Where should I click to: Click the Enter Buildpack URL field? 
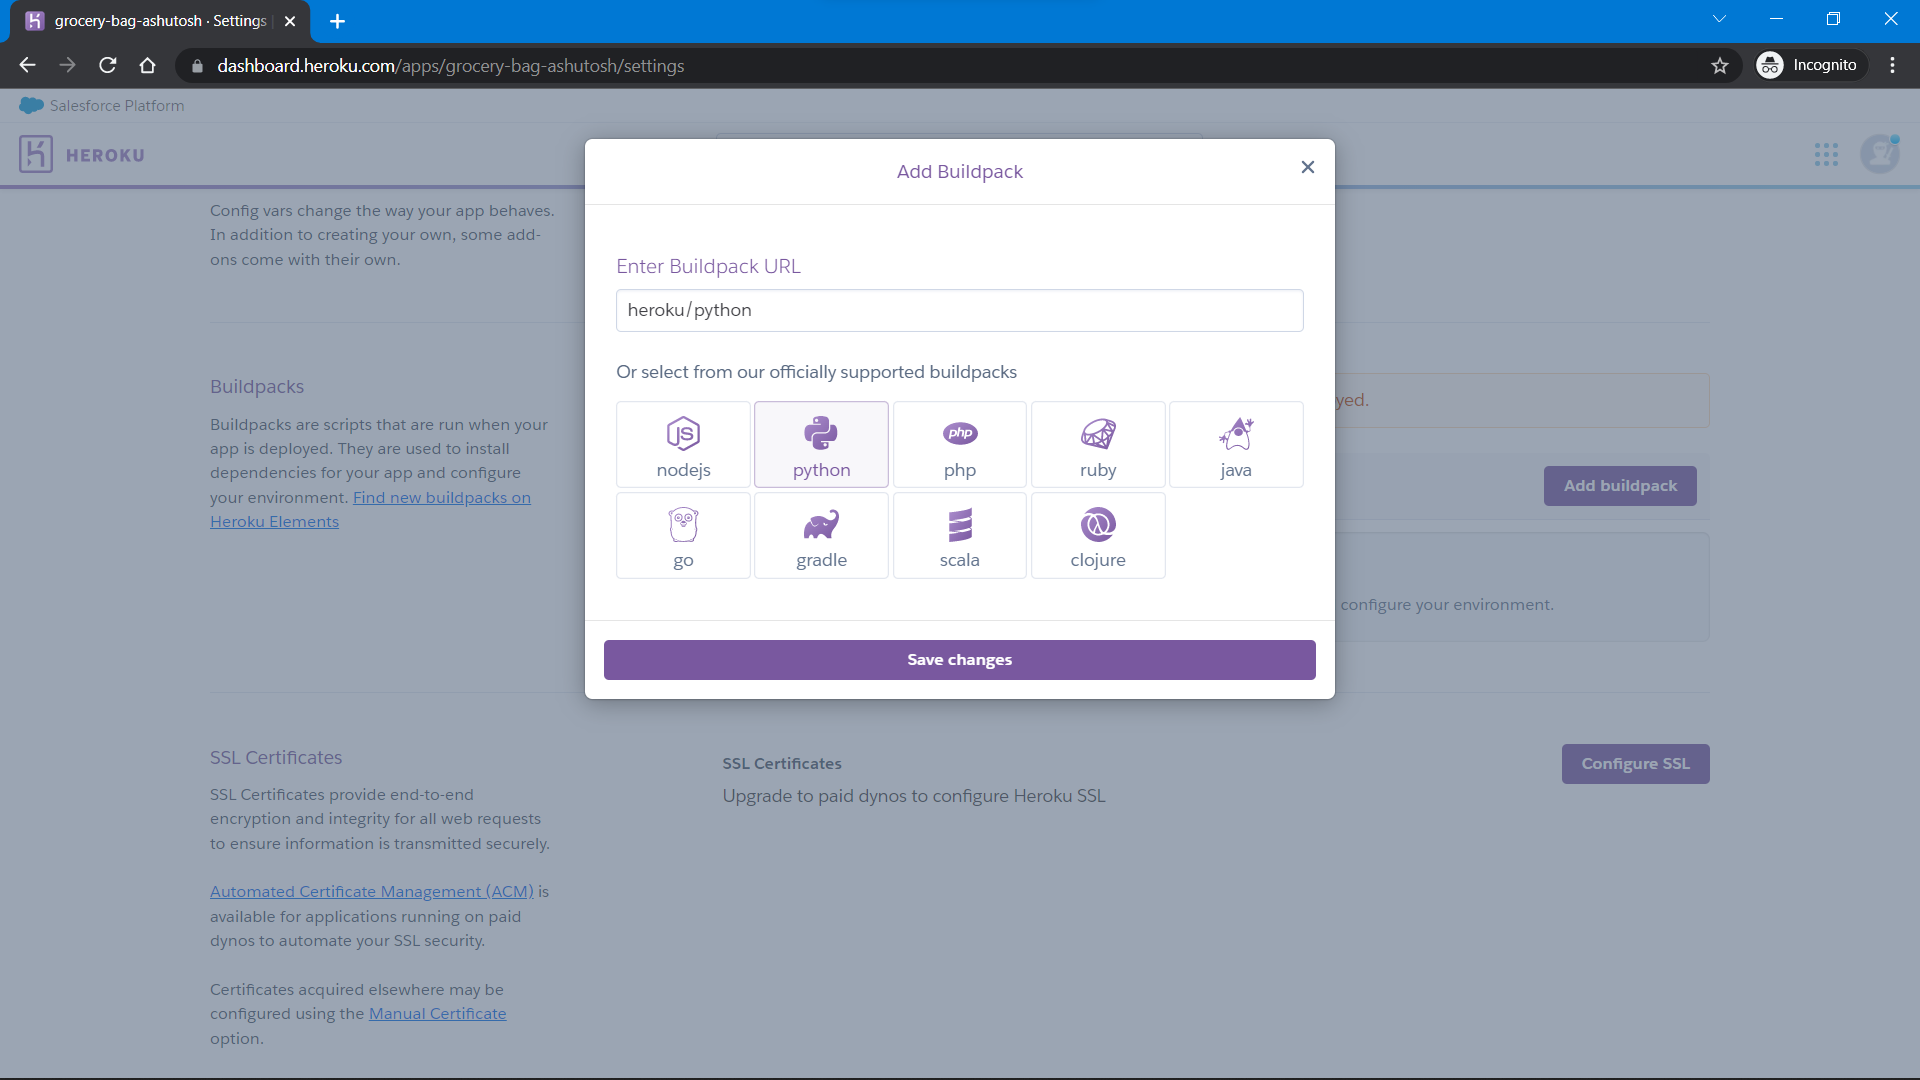[x=959, y=310]
